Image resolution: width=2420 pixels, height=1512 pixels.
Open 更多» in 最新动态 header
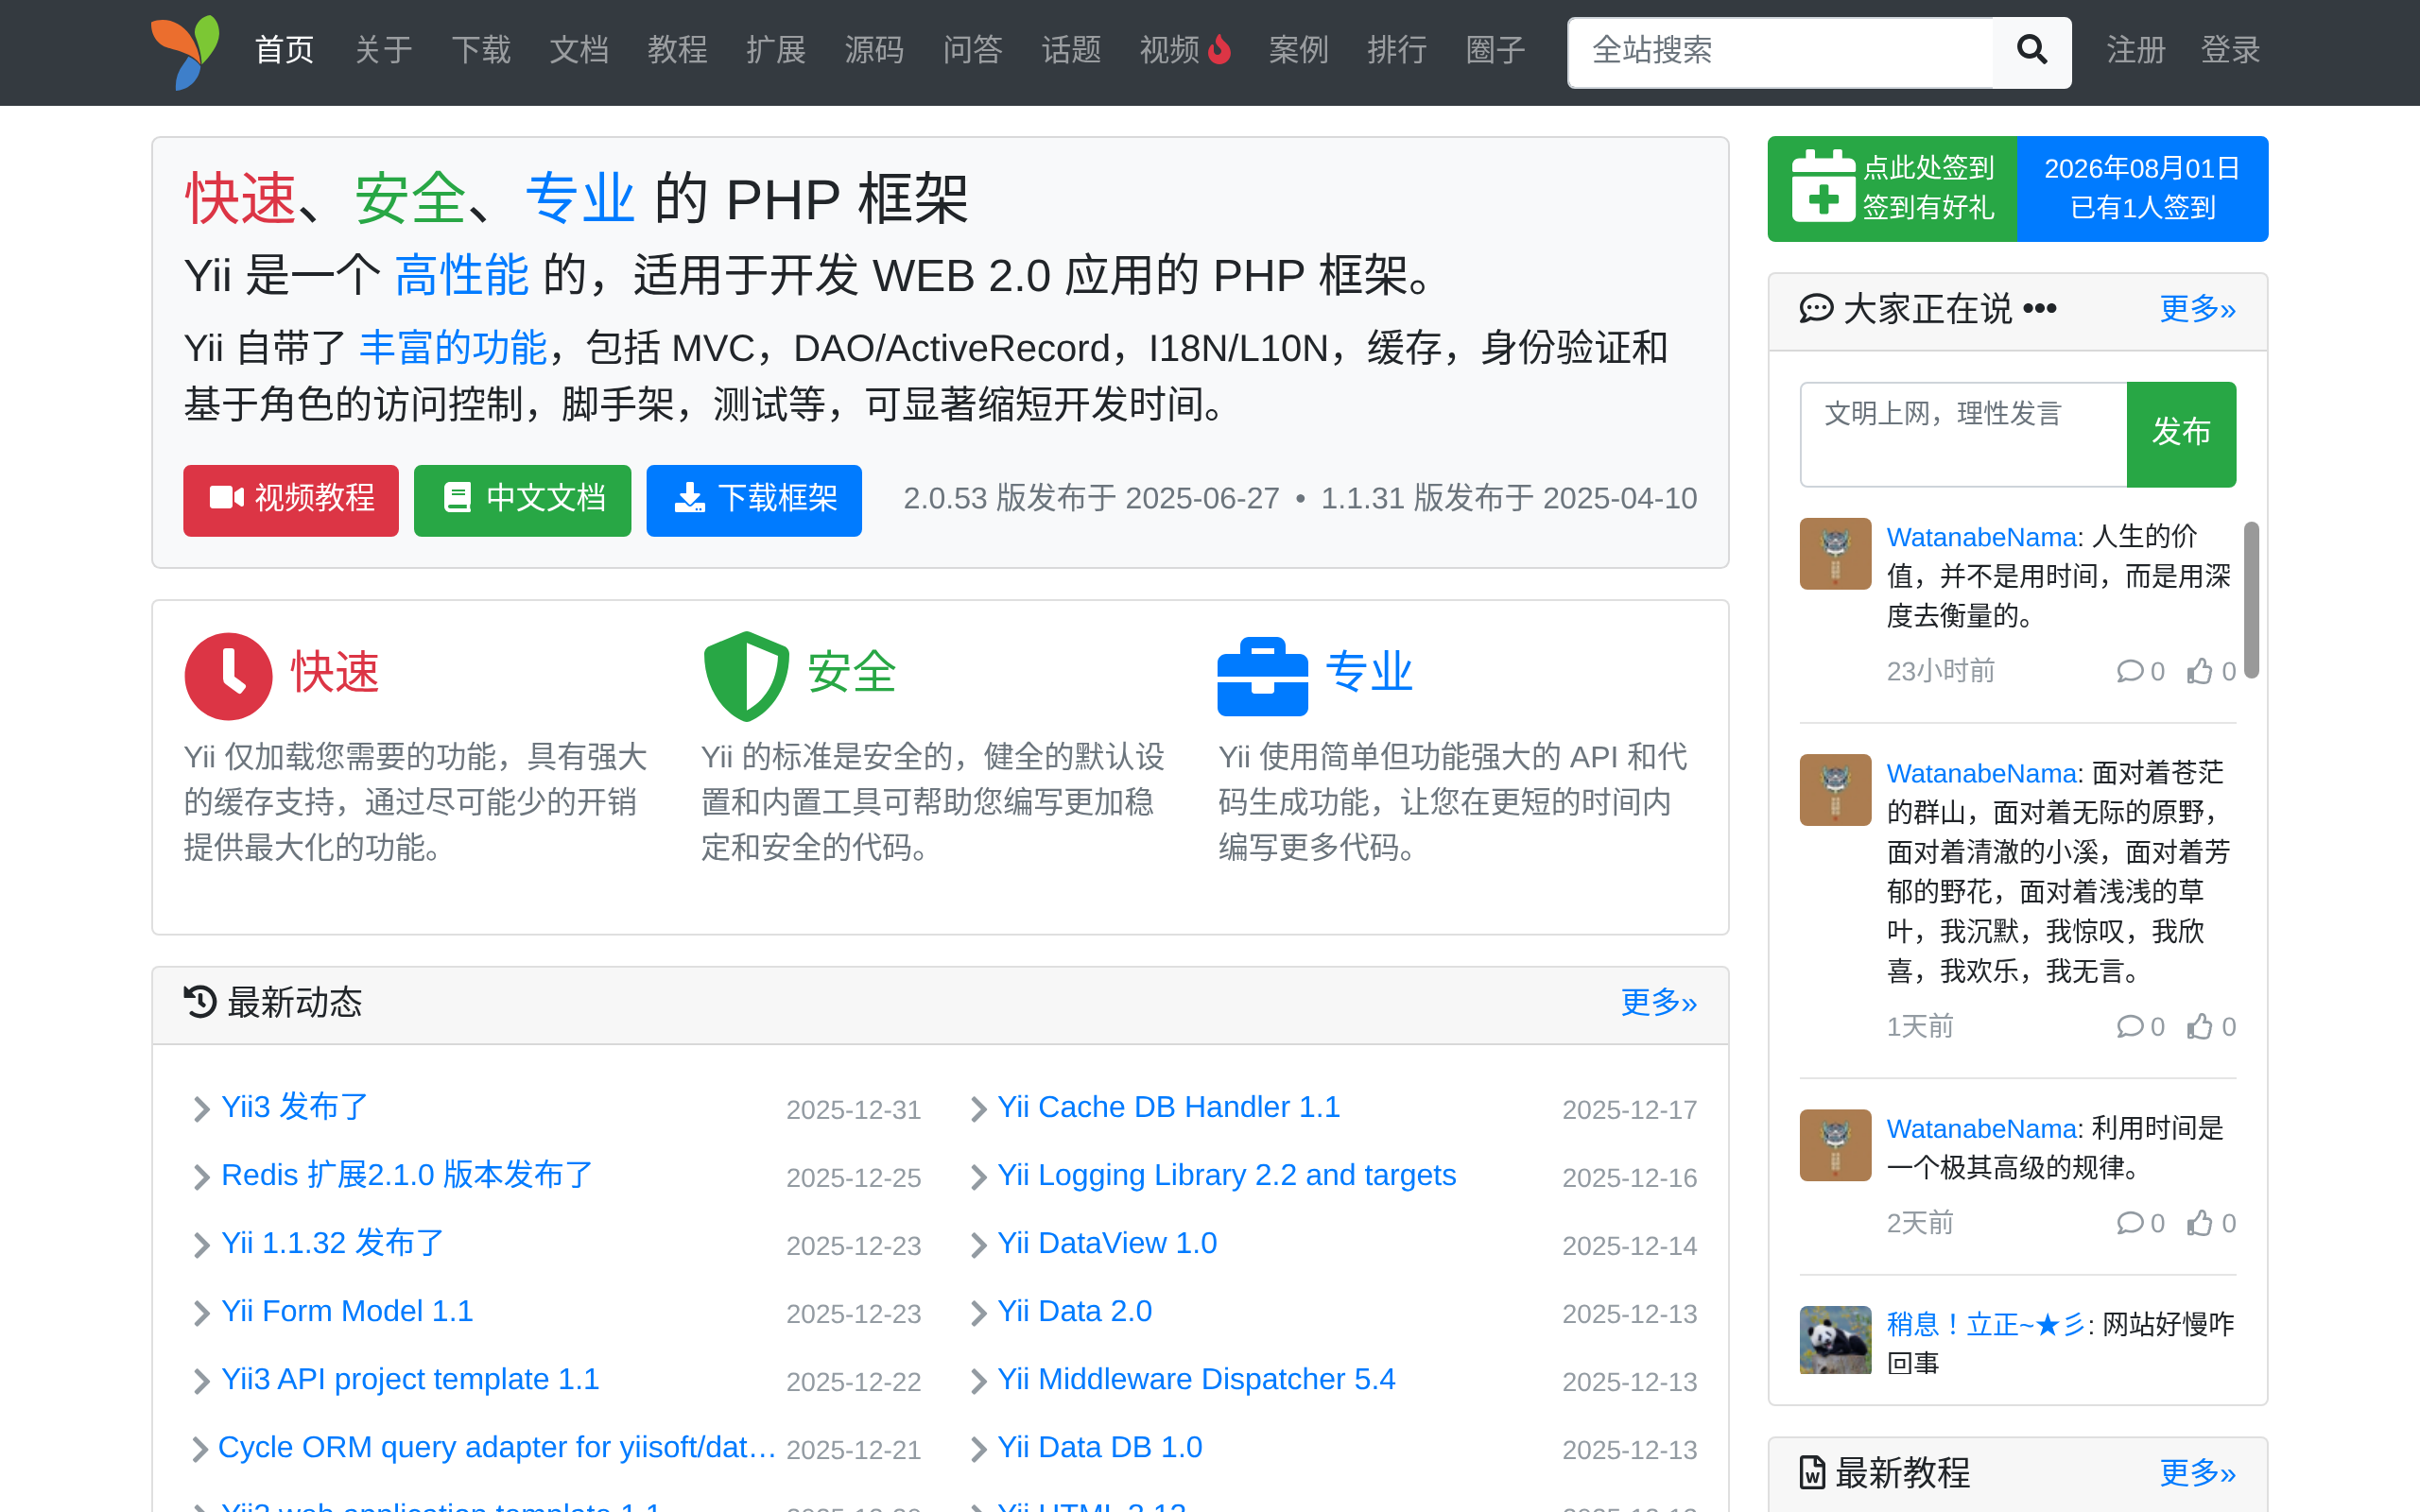(1659, 1001)
